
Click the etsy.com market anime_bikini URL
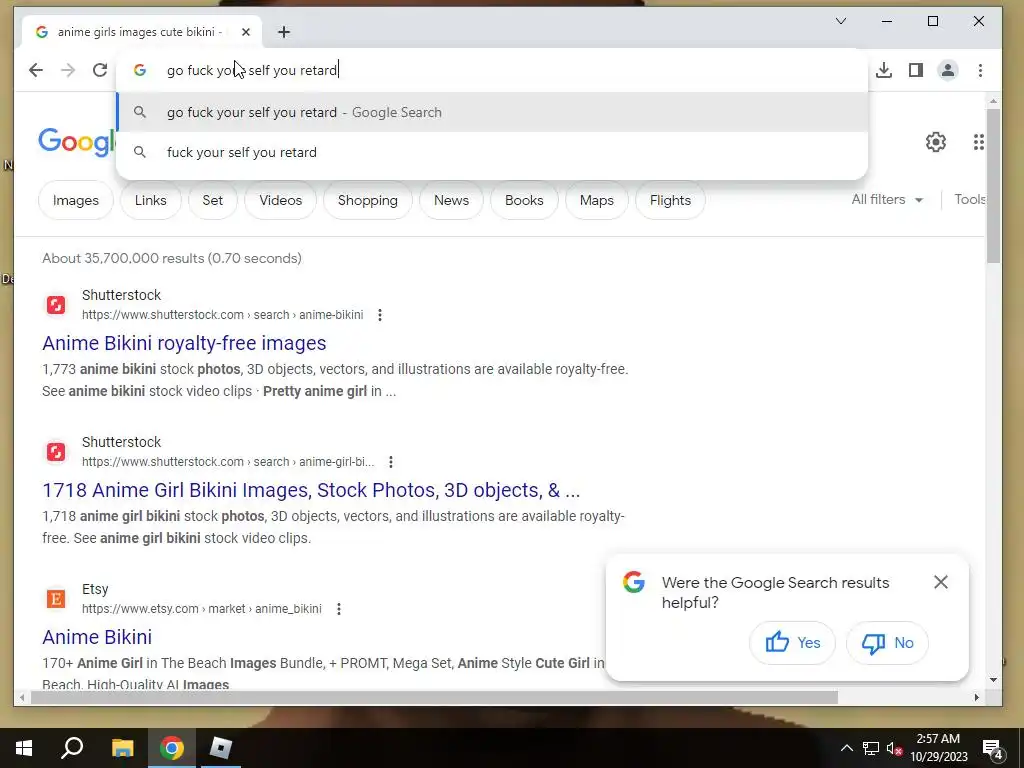(x=202, y=609)
